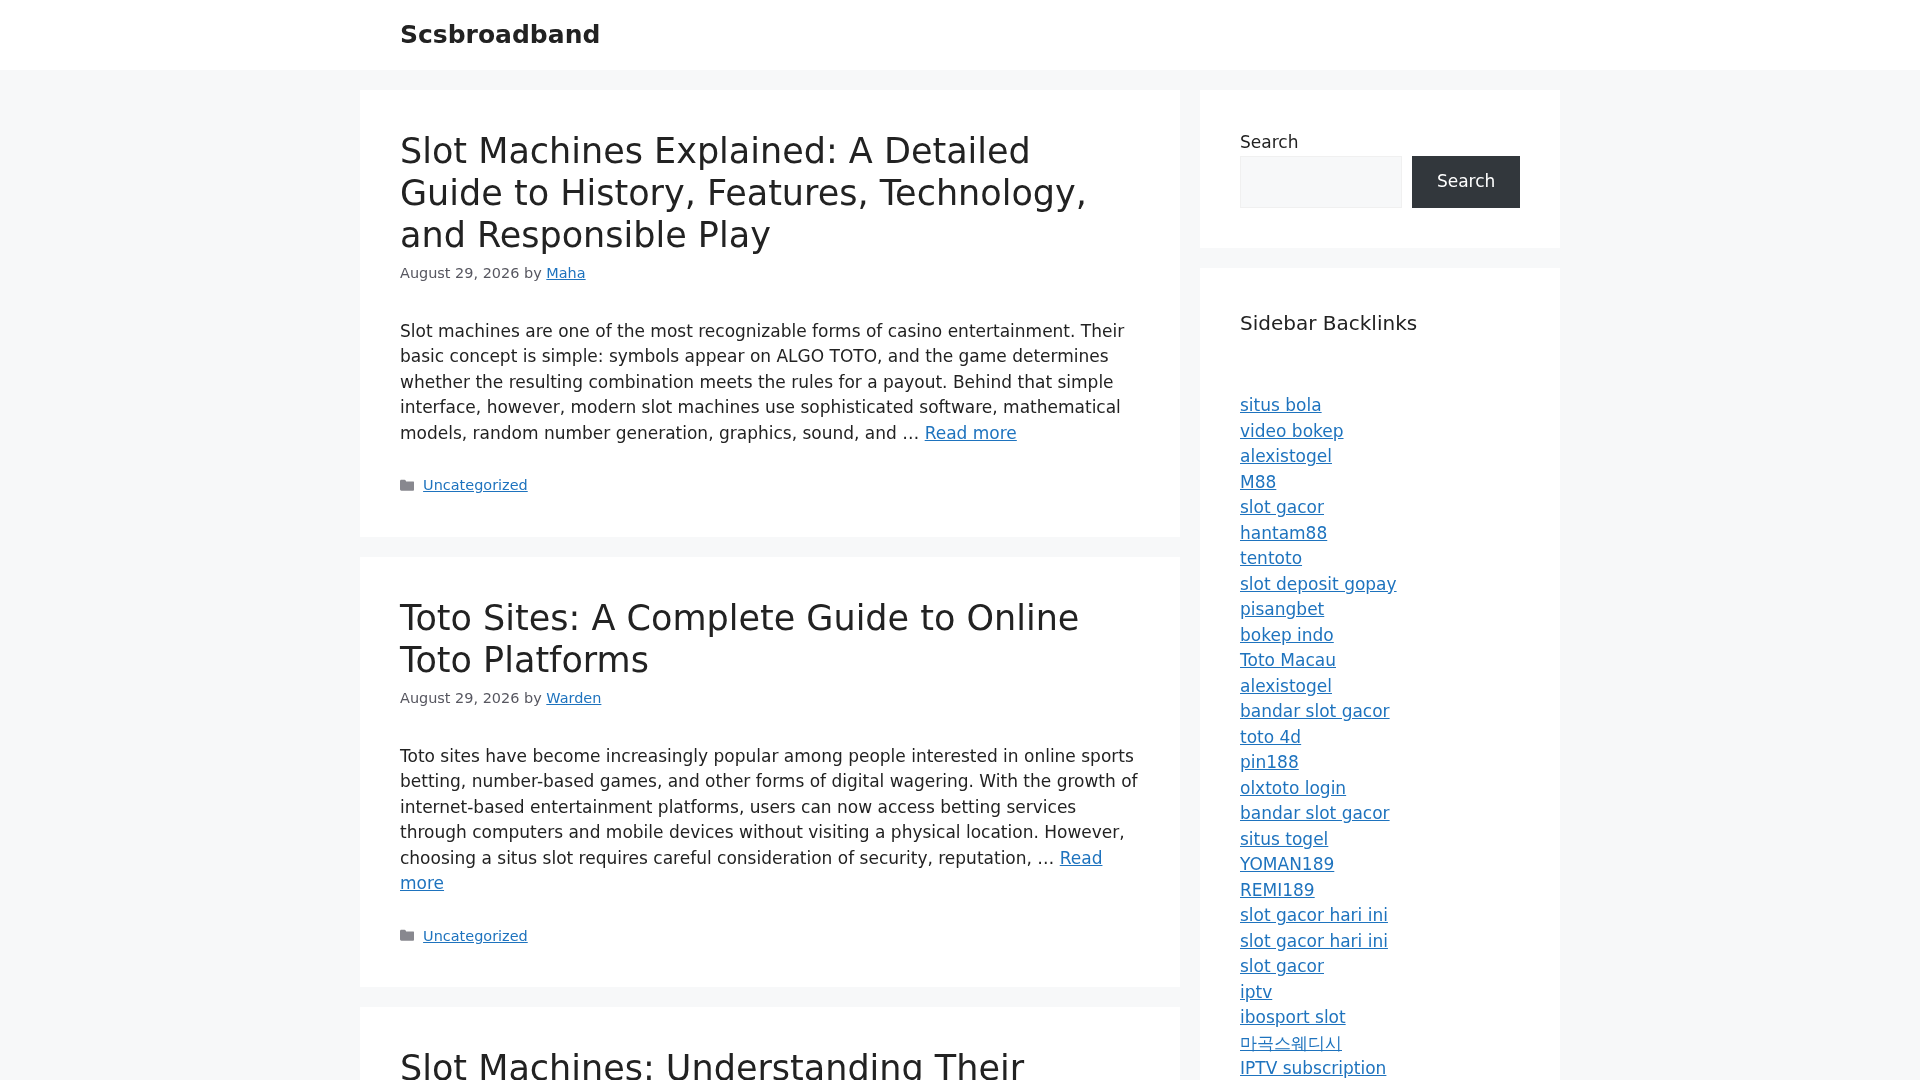Screen dimensions: 1920x1080
Task: Open the IPTV subscription sidebar link
Action: [x=1313, y=1068]
